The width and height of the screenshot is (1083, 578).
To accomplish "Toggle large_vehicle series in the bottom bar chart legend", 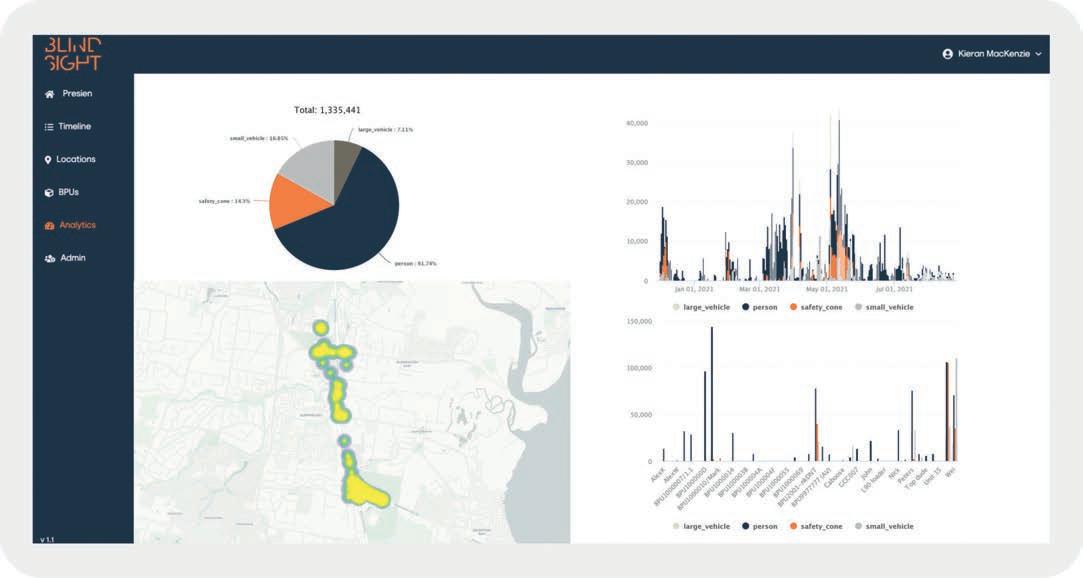I will point(701,526).
